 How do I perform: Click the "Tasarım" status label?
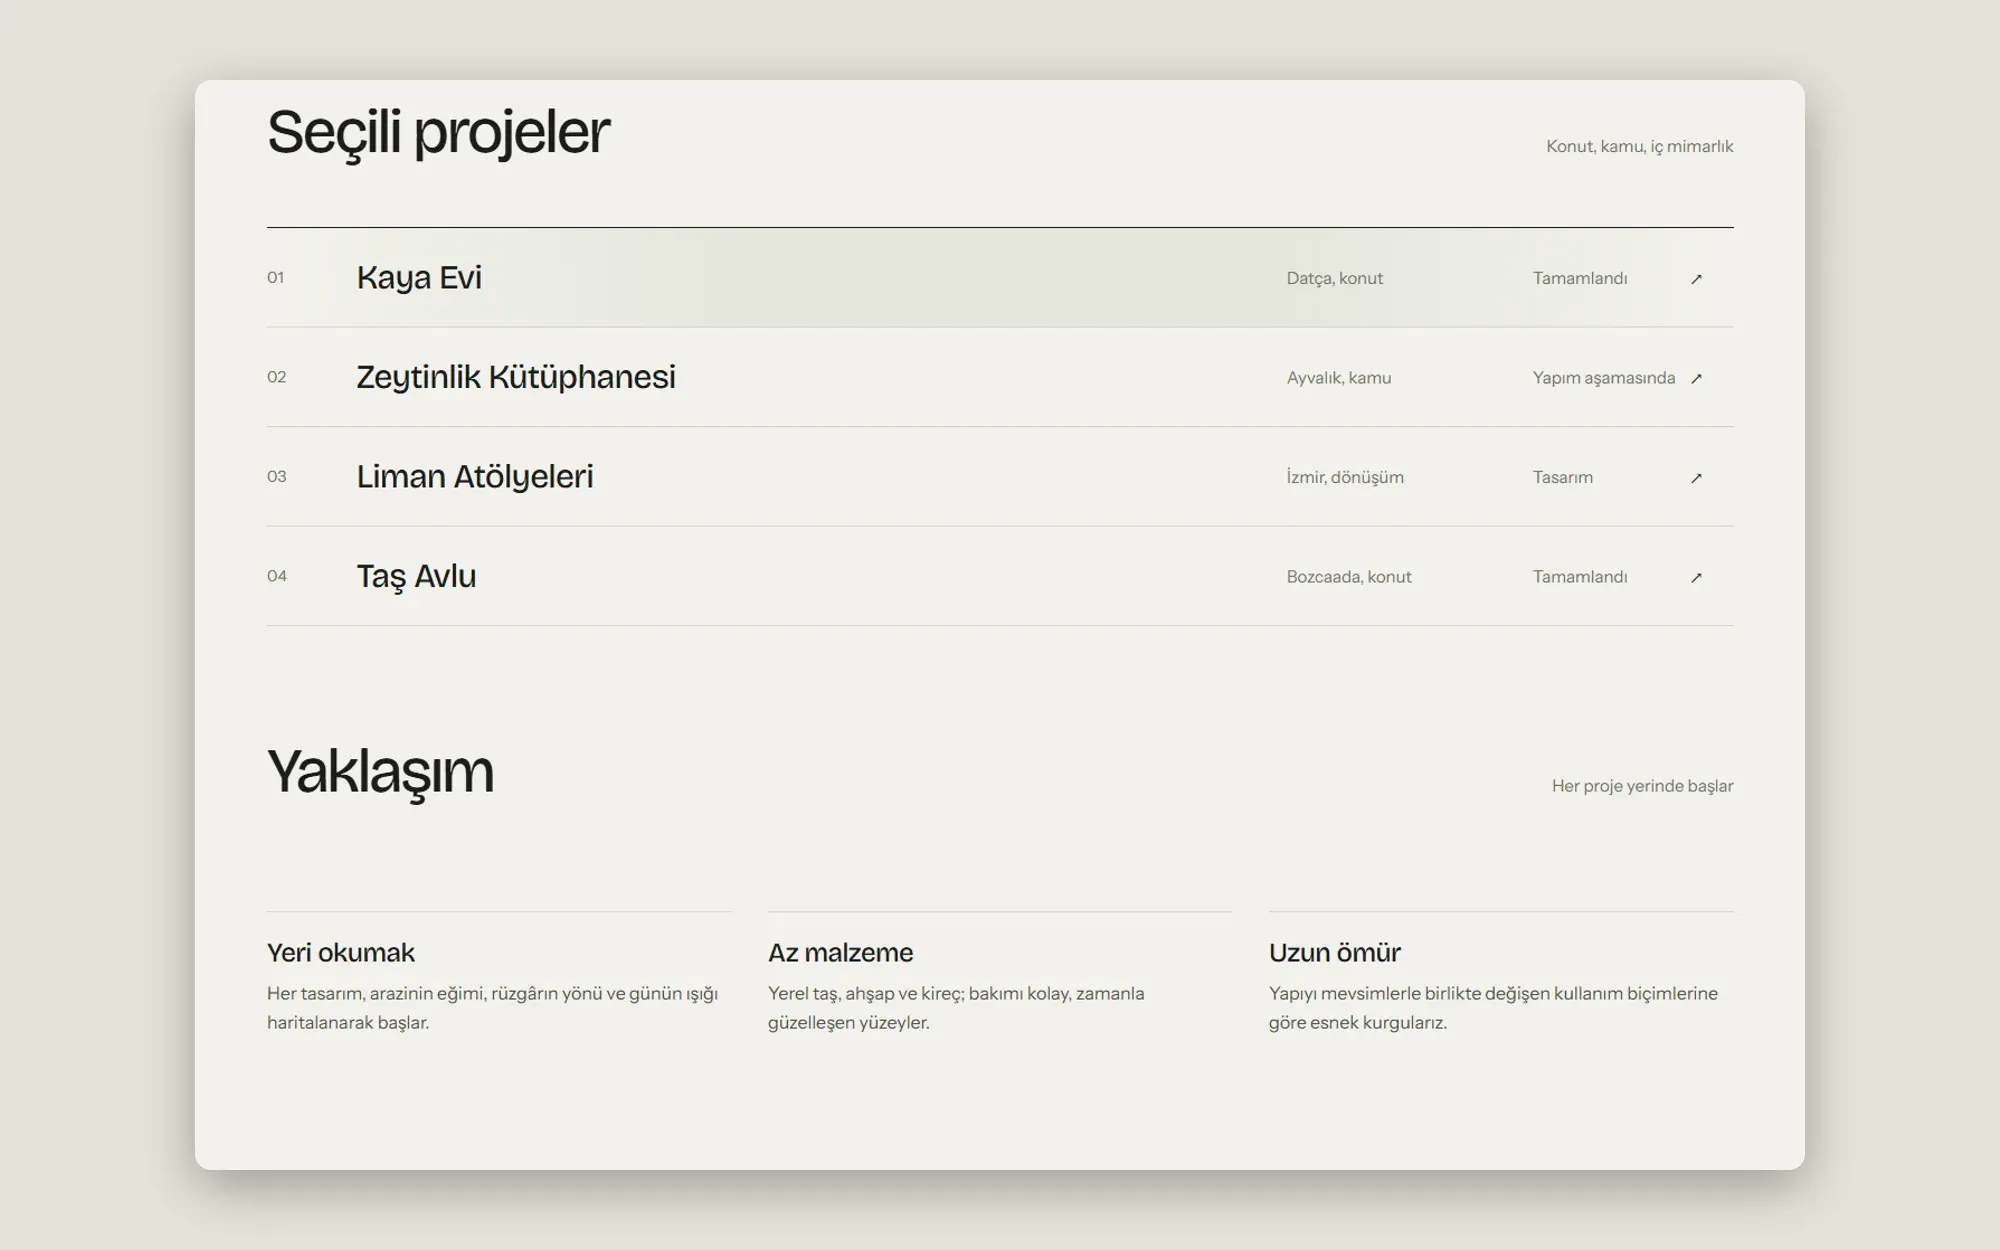tap(1563, 477)
